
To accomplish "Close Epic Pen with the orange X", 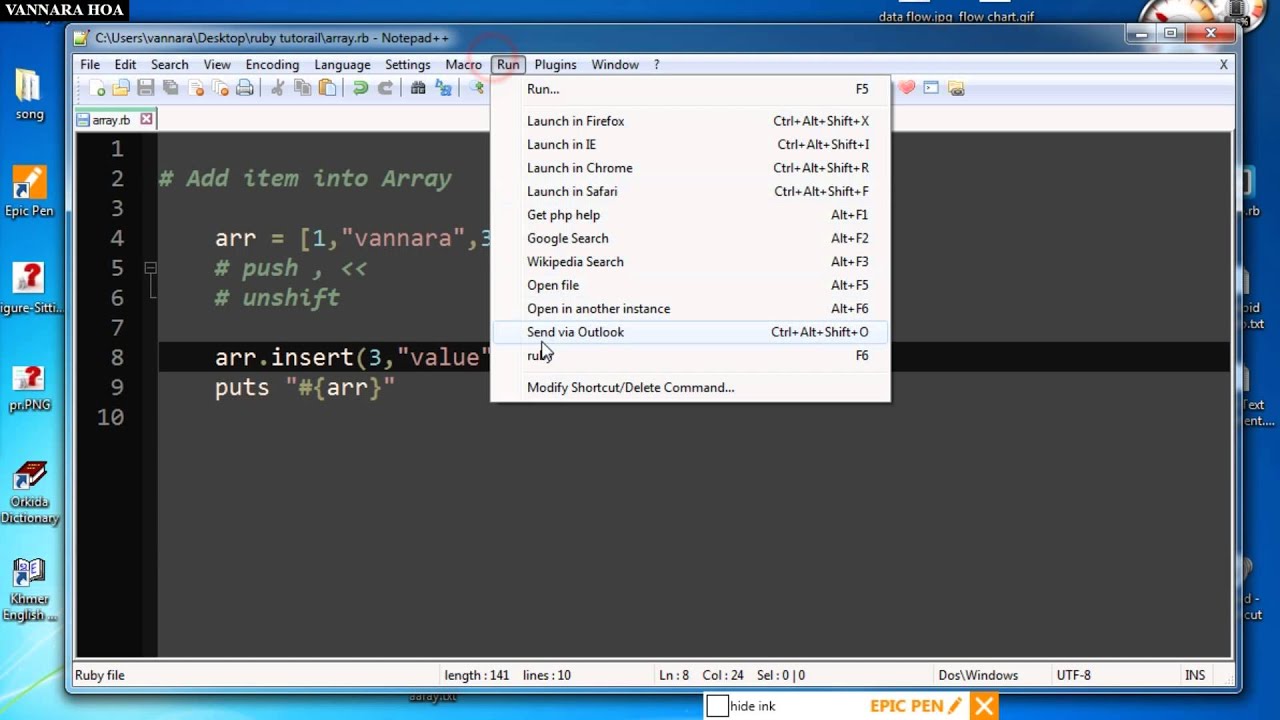I will point(984,706).
